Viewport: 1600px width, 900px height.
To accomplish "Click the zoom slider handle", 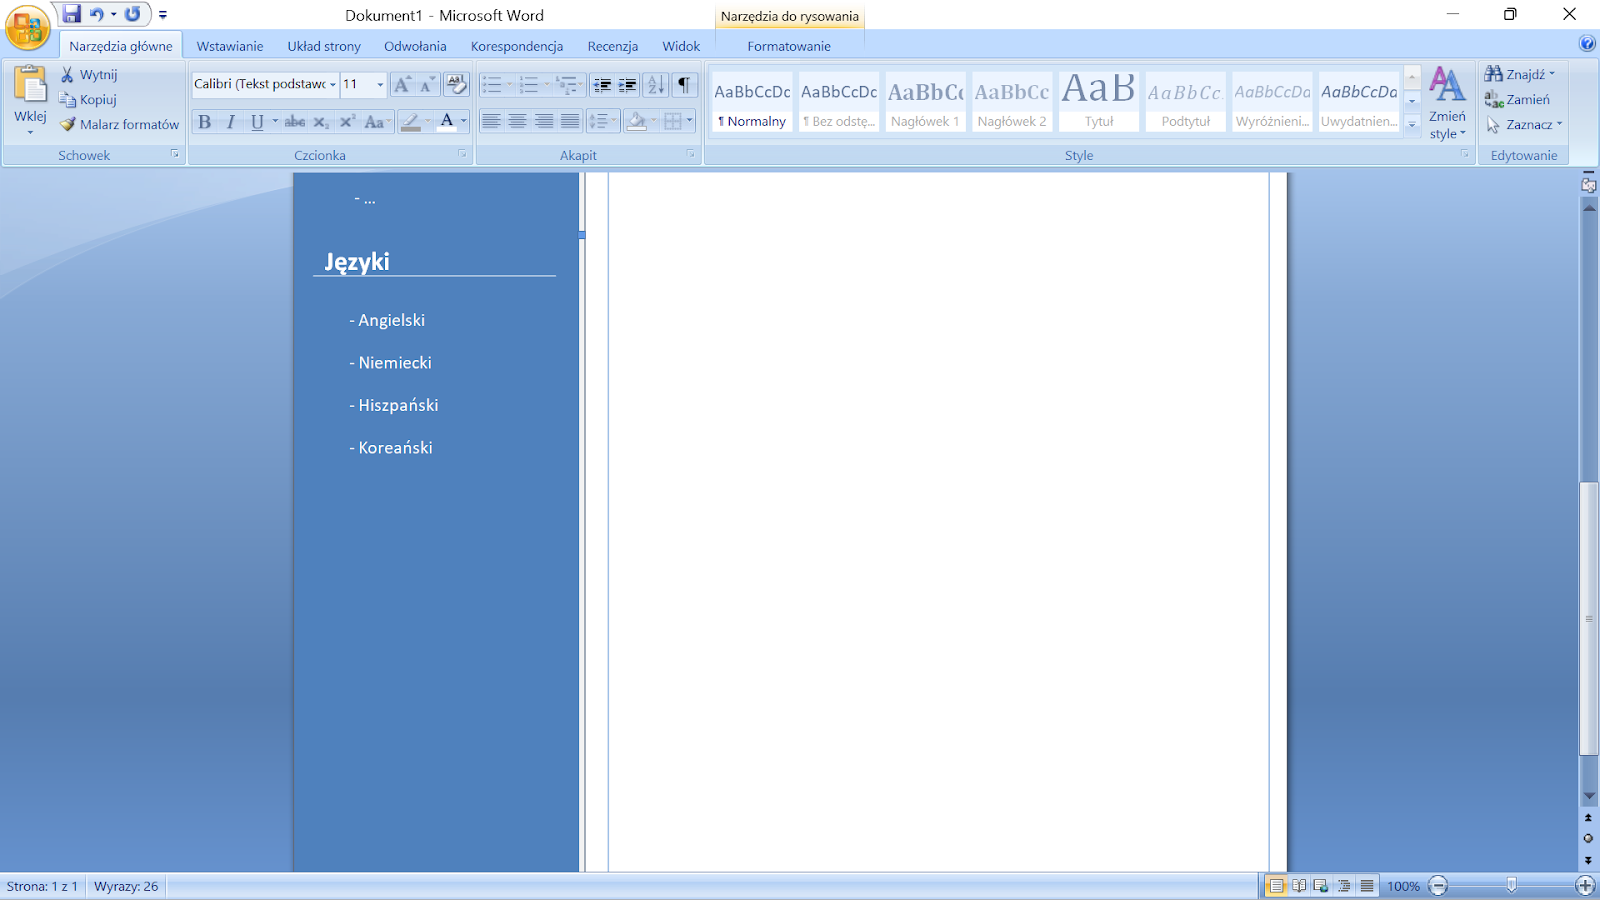I will pos(1511,885).
